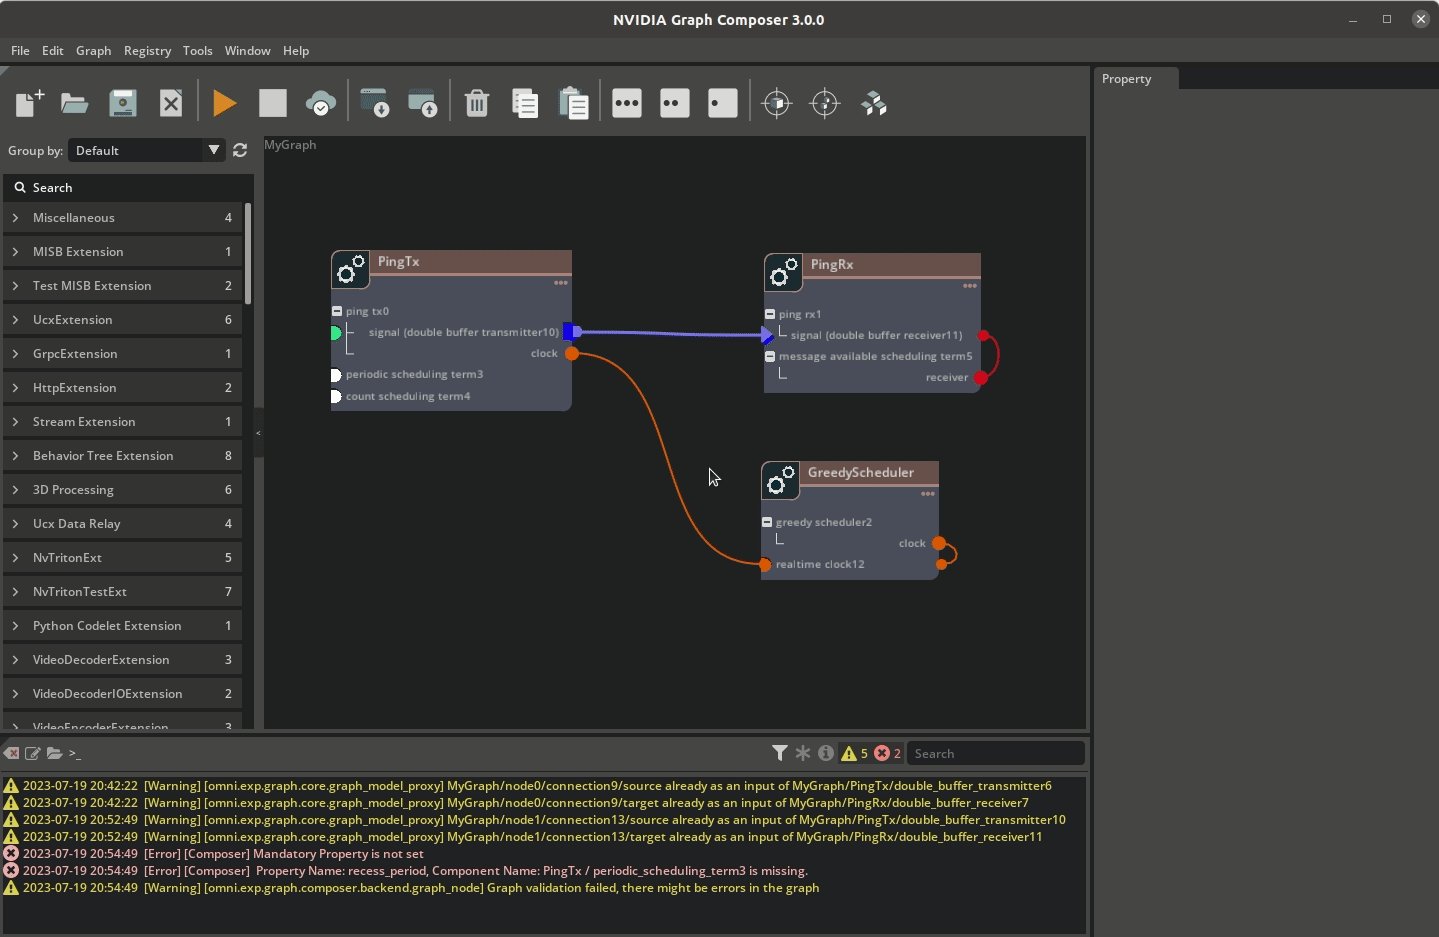The image size is (1439, 937).
Task: Click the blue transmitter output port on PingTx
Action: tap(571, 332)
